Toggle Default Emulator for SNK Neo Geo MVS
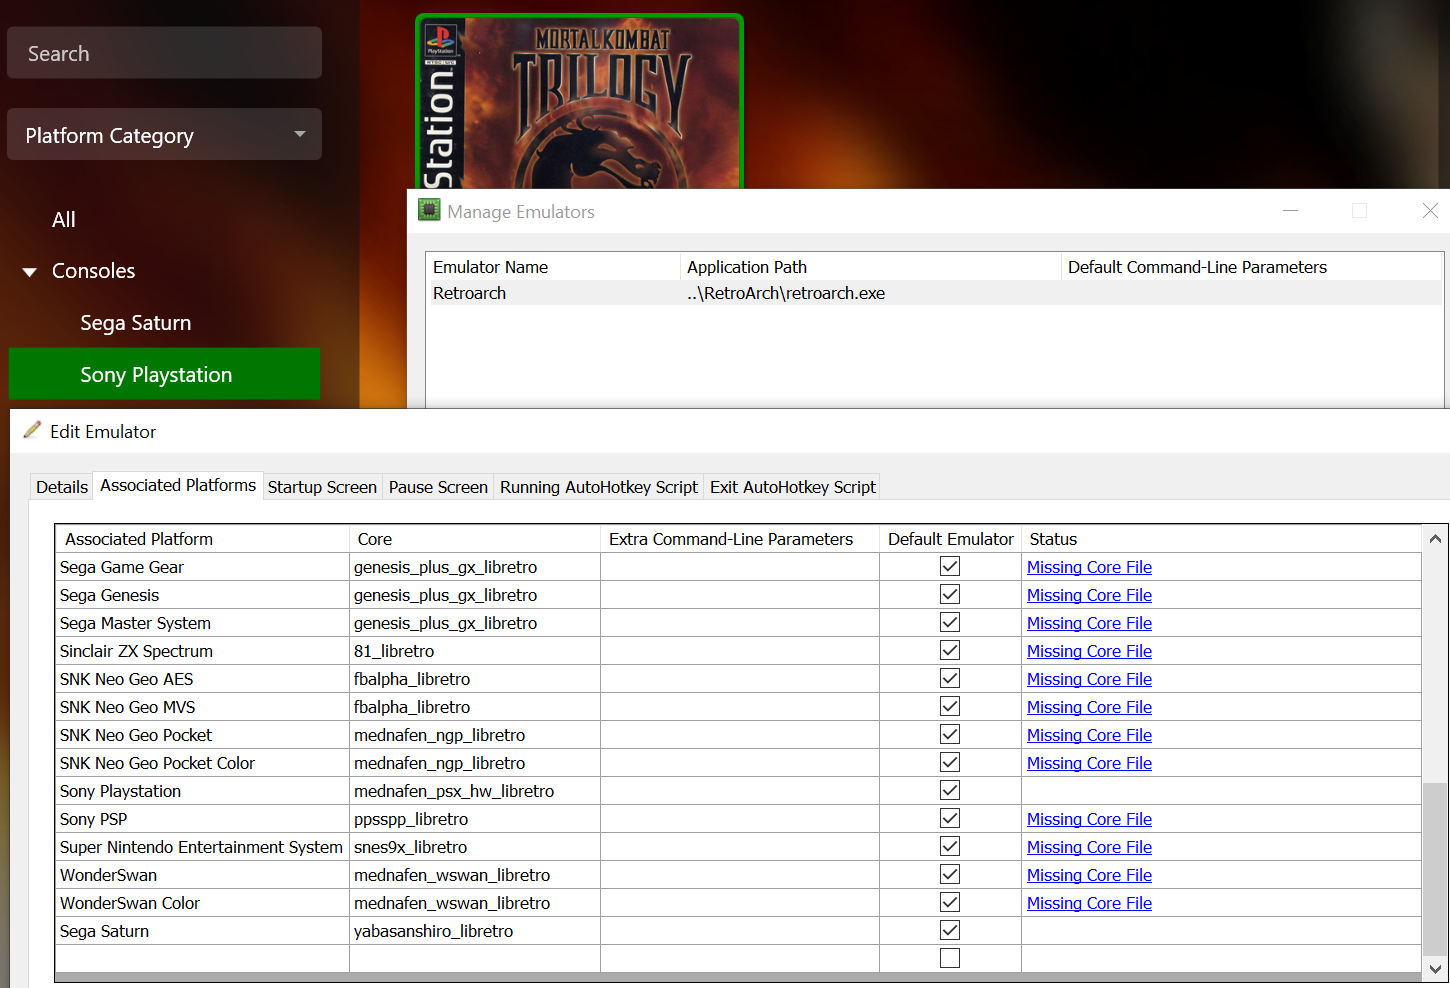 click(x=950, y=706)
